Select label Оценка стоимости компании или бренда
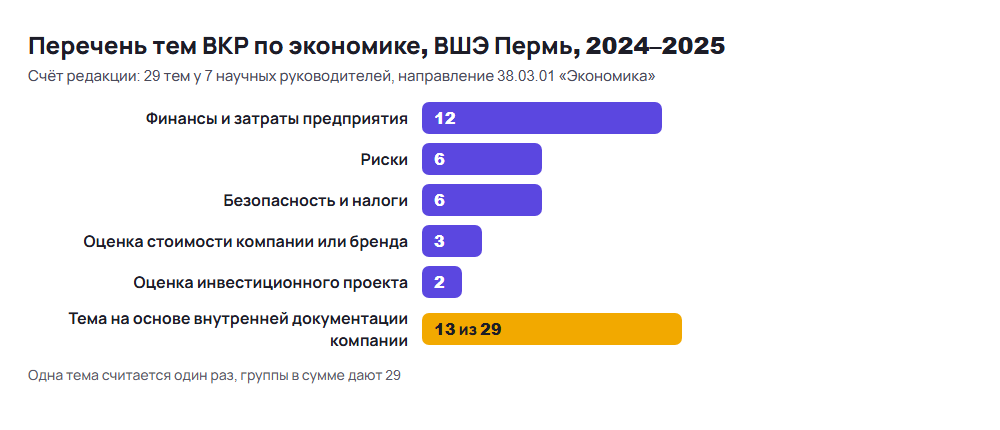Viewport: 1000px width, 430px height. (246, 242)
